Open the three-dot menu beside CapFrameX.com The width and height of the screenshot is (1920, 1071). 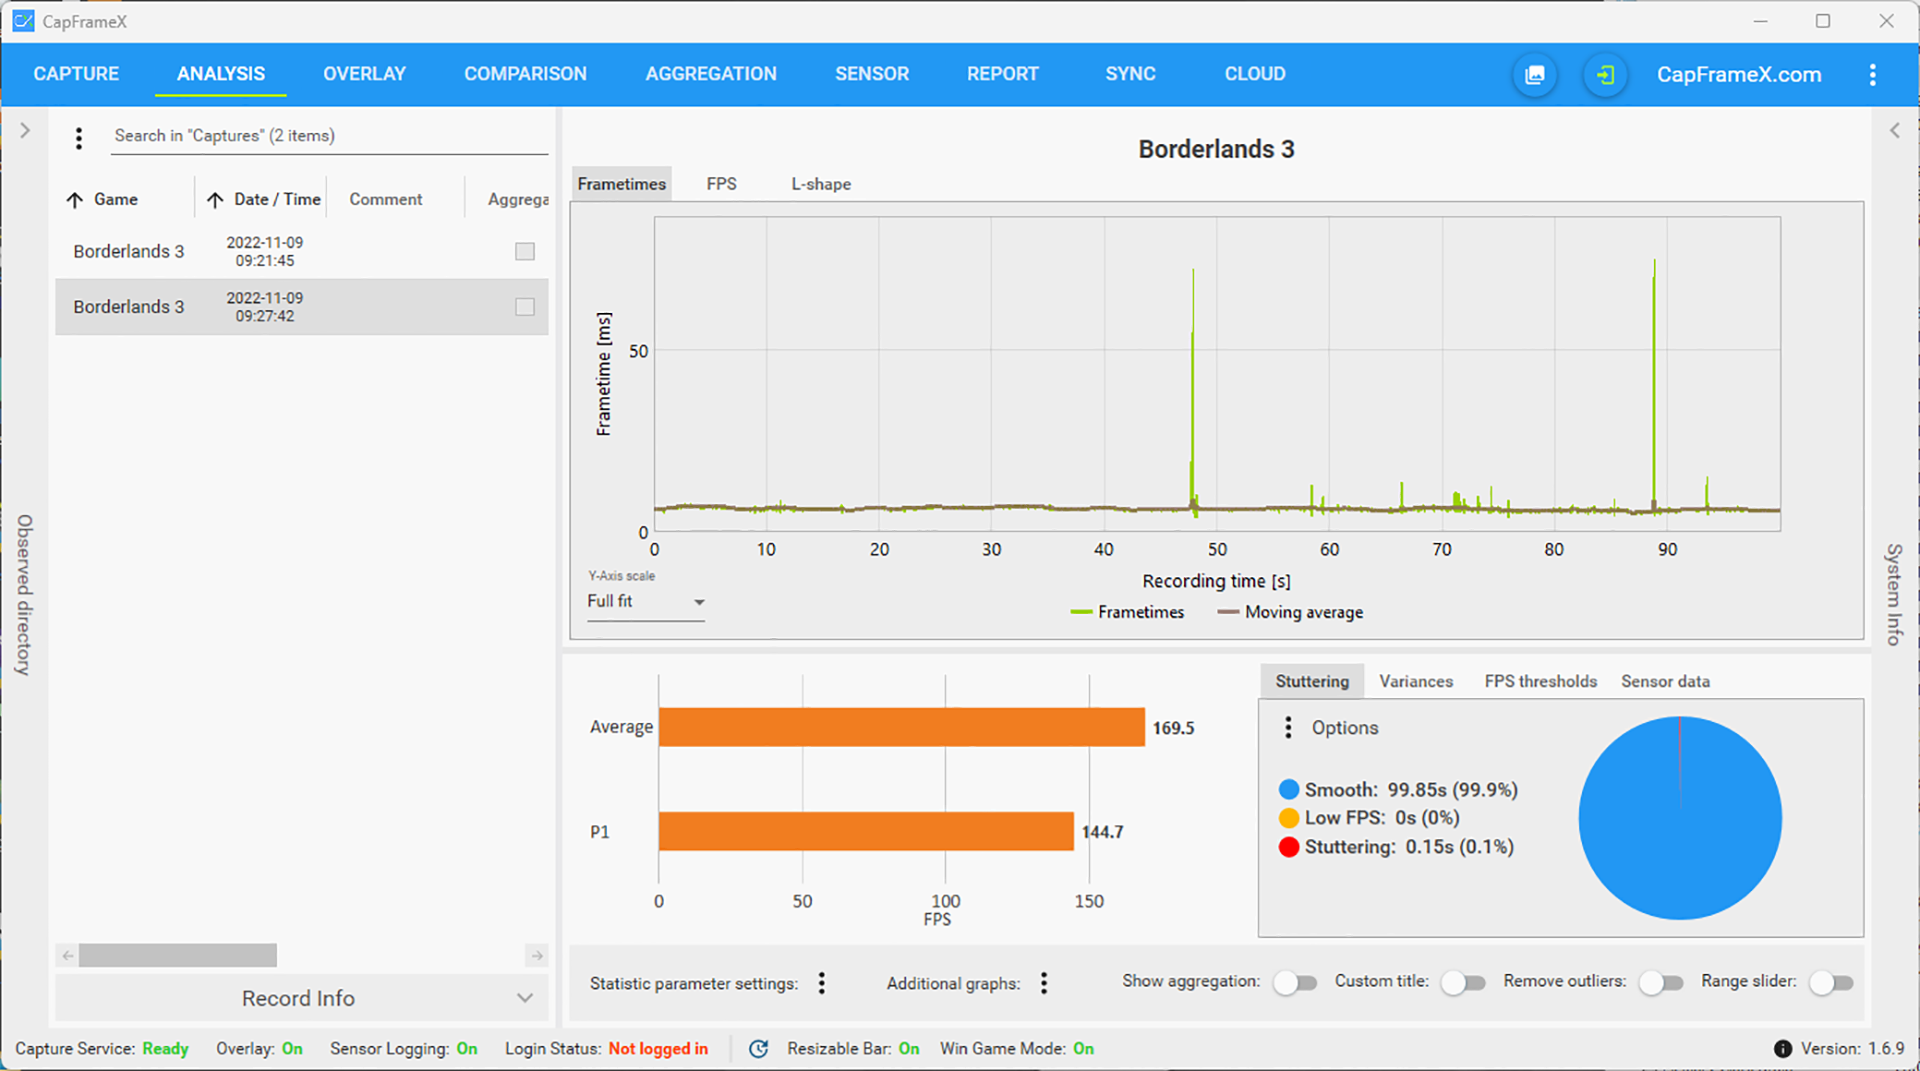[1872, 75]
